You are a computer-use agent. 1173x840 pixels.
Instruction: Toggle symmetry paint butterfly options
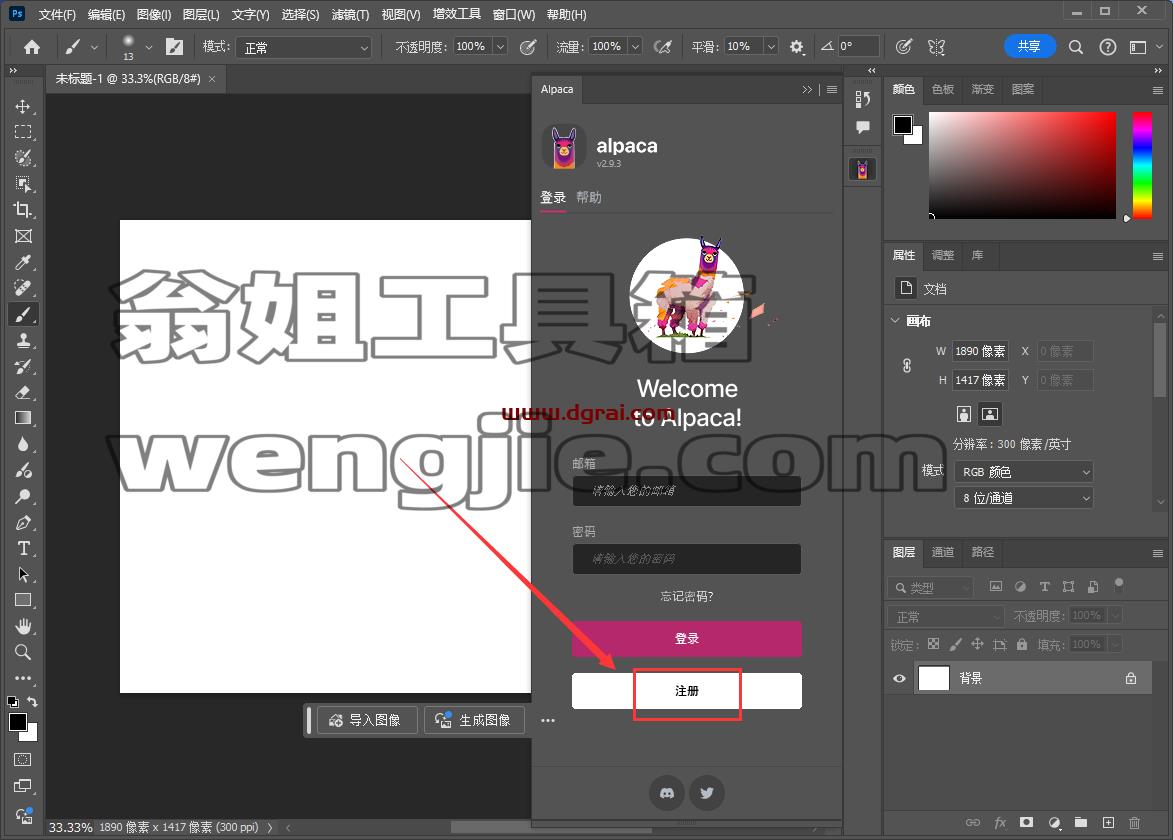(x=936, y=47)
